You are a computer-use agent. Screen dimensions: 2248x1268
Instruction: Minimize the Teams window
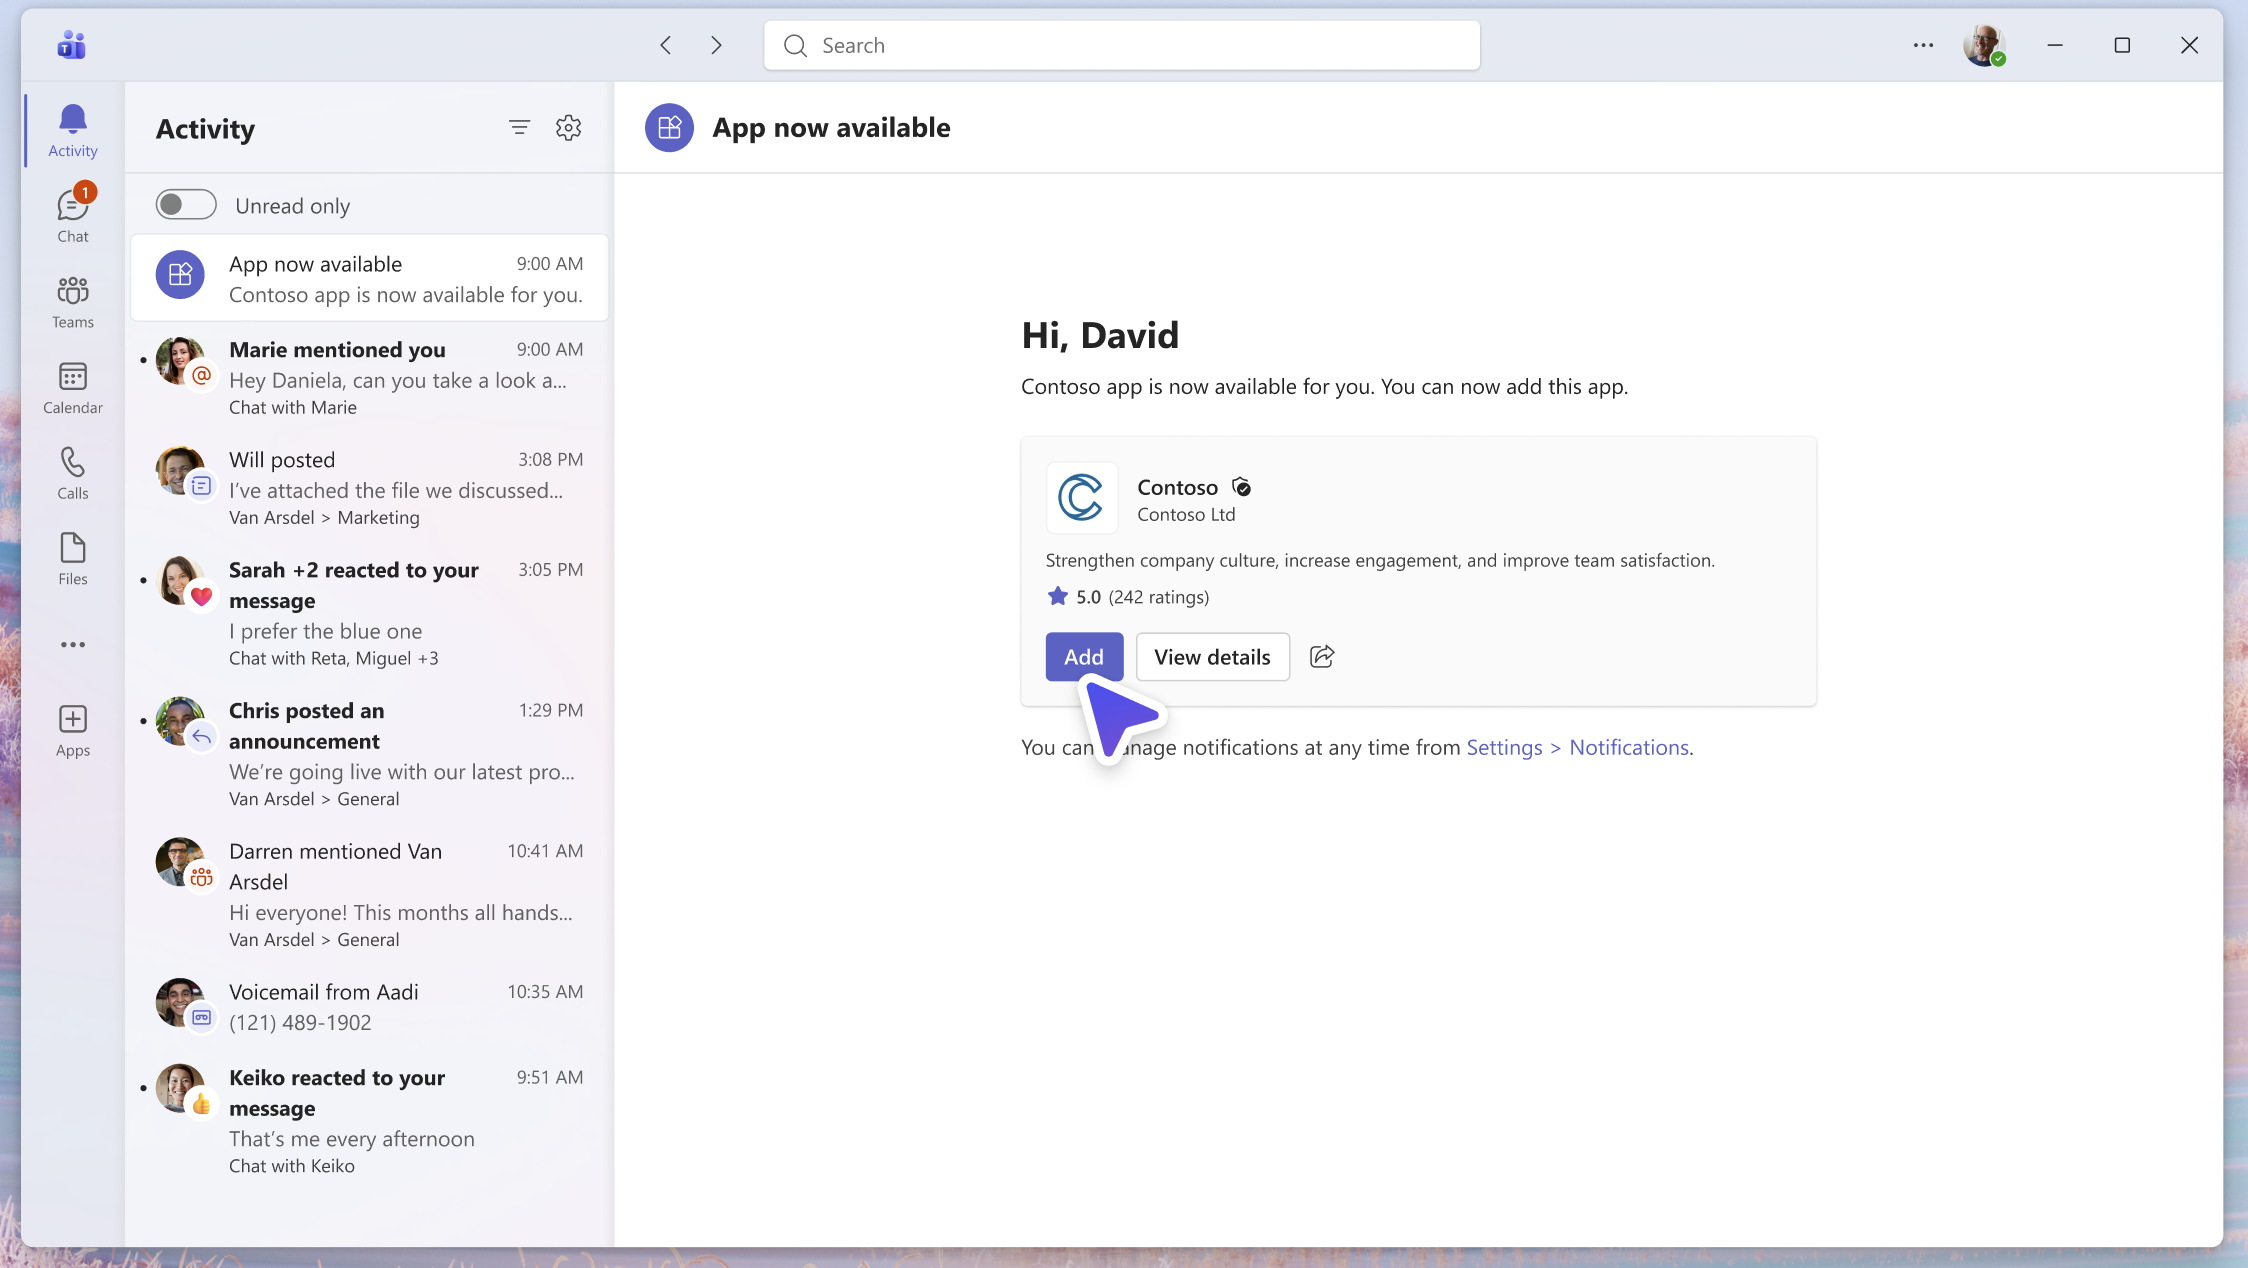tap(2055, 45)
